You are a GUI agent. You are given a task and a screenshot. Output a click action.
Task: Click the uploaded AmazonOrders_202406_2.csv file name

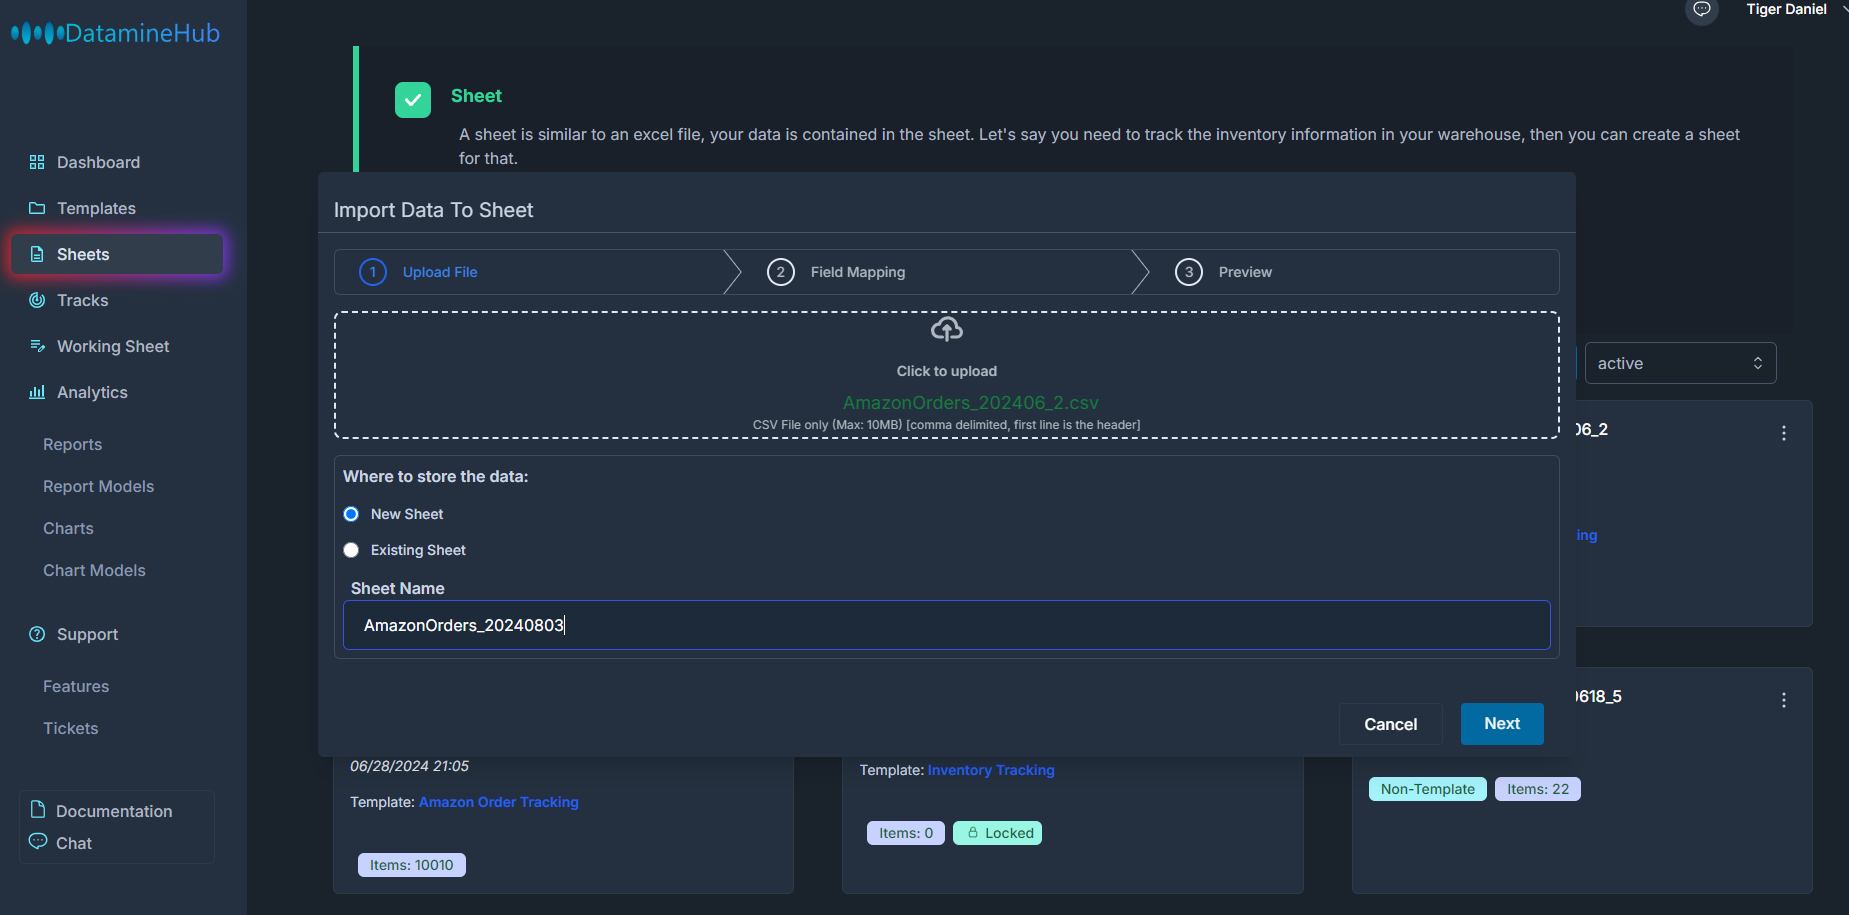970,402
